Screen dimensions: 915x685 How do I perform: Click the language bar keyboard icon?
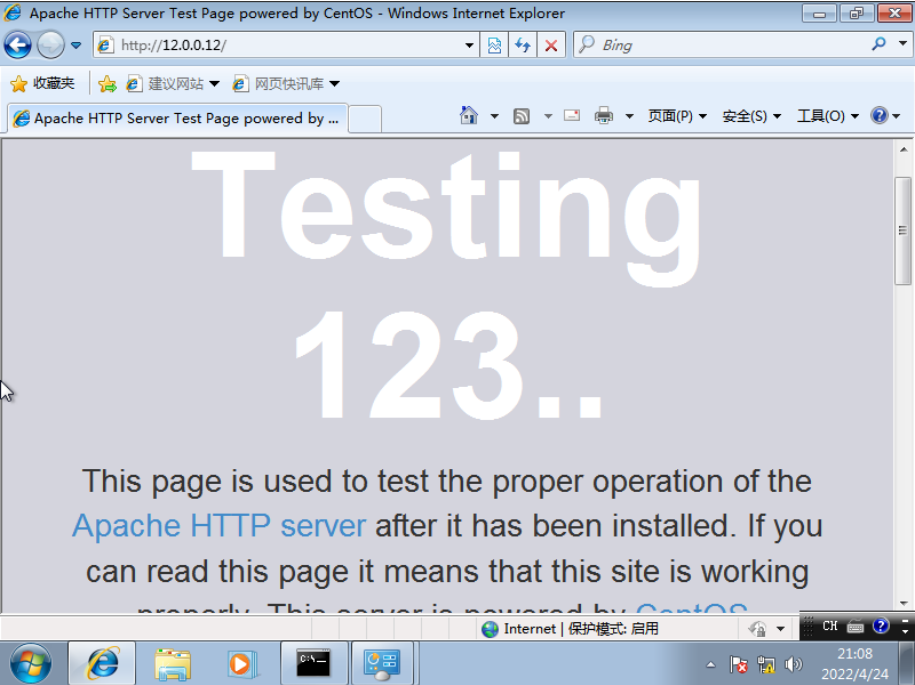[855, 627]
